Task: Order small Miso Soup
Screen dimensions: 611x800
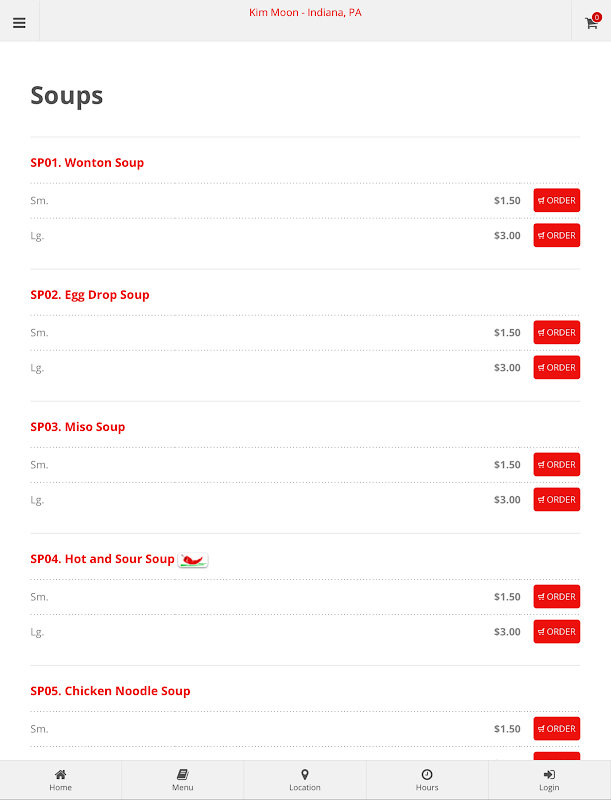Action: point(556,465)
